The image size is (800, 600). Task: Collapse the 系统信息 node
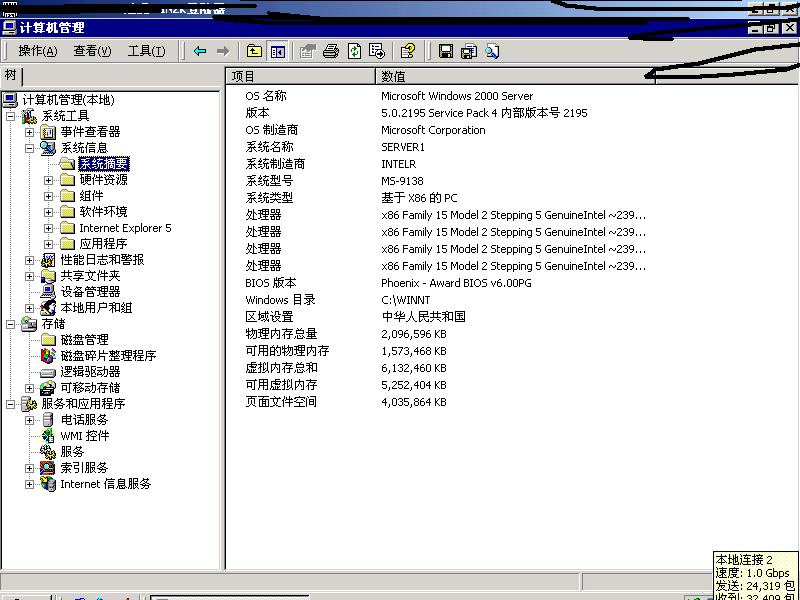click(30, 148)
